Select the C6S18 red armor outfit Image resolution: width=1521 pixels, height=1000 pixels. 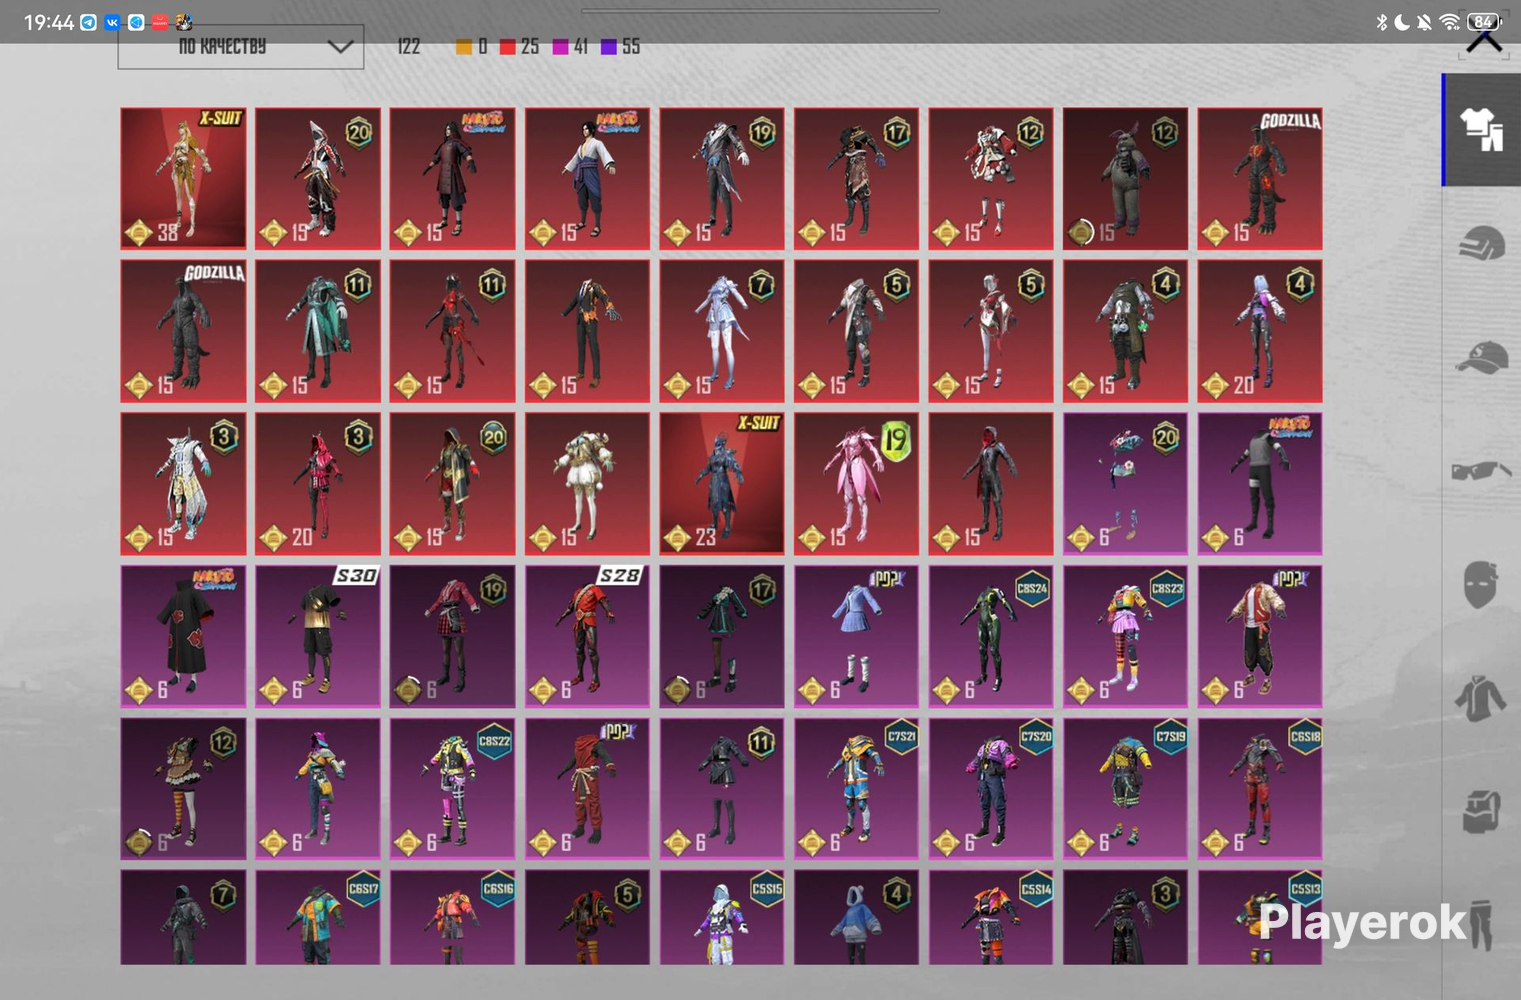pos(1260,788)
